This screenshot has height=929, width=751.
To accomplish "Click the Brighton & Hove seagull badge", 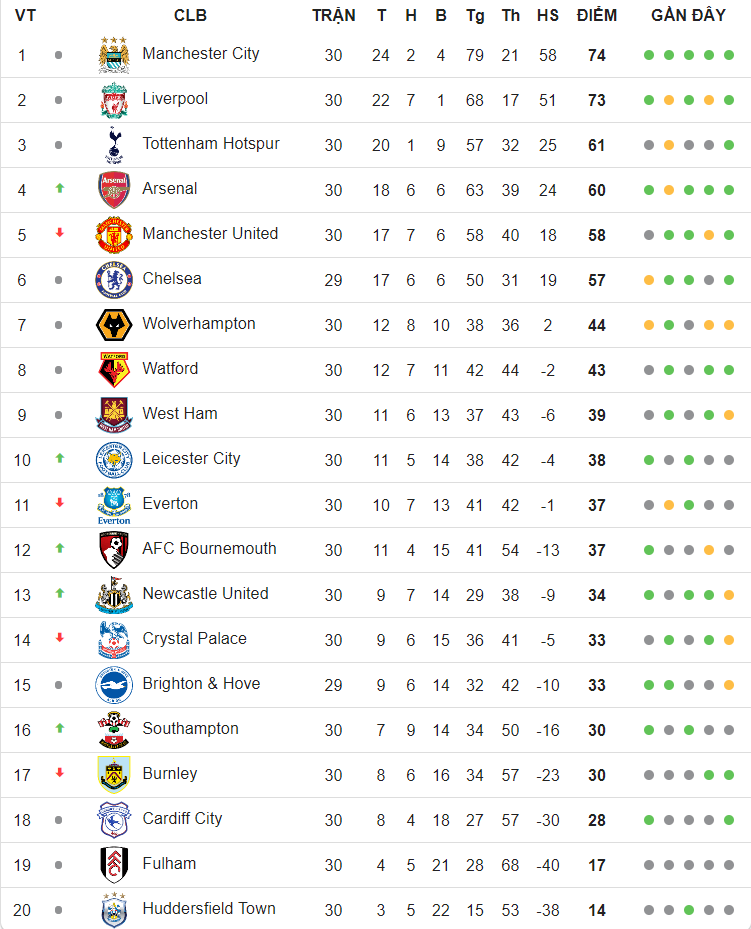I will click(x=114, y=685).
